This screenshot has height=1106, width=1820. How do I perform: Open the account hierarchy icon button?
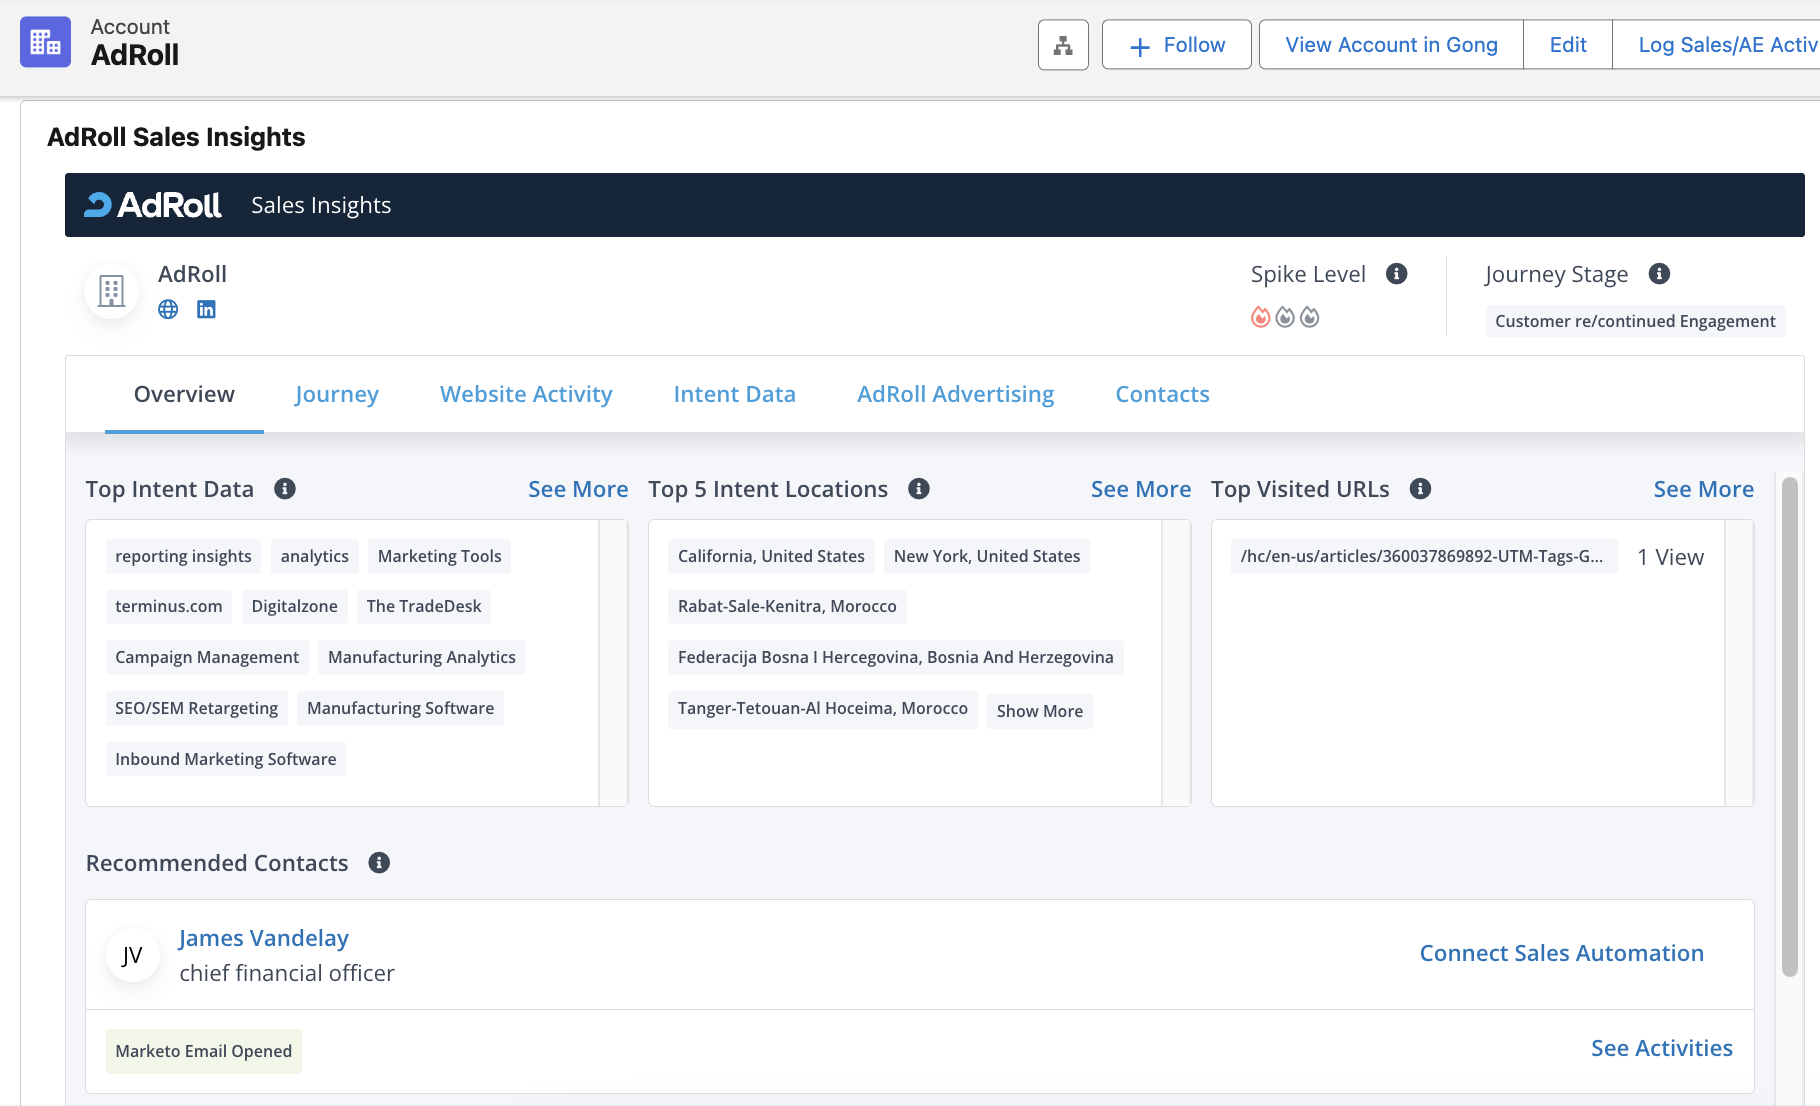coord(1063,45)
